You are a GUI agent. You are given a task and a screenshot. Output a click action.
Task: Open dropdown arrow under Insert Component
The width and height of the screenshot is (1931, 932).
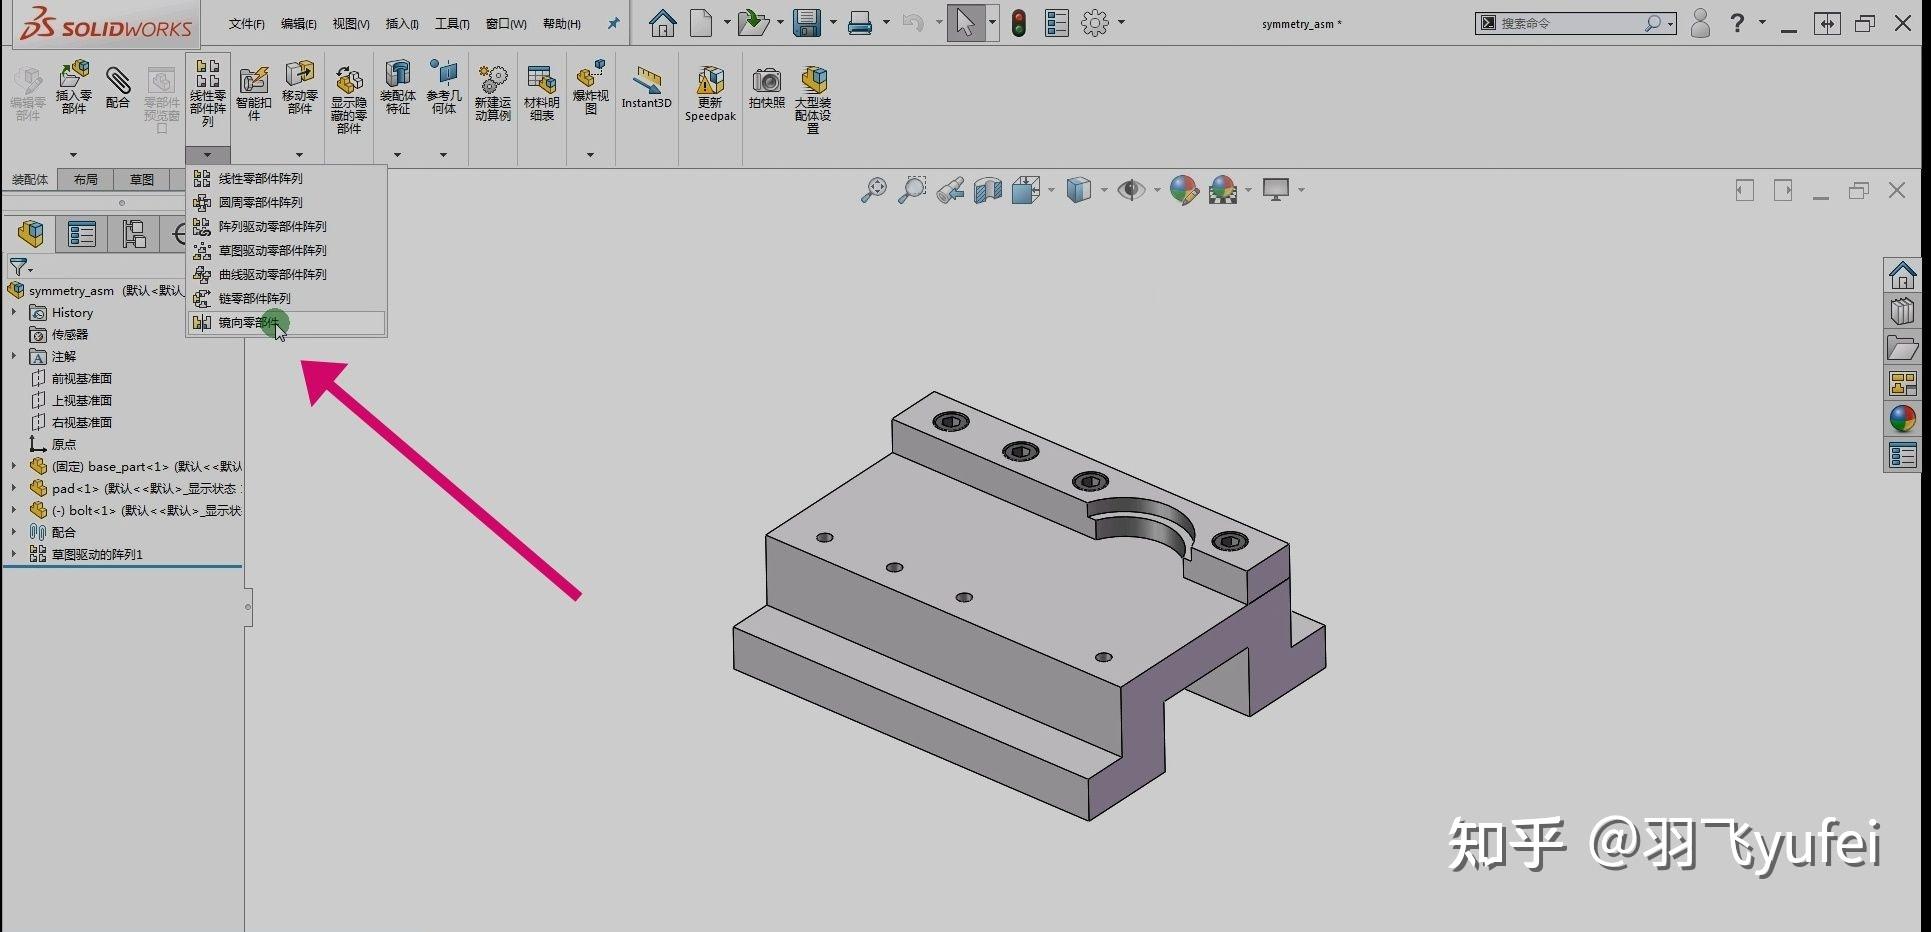pos(73,155)
